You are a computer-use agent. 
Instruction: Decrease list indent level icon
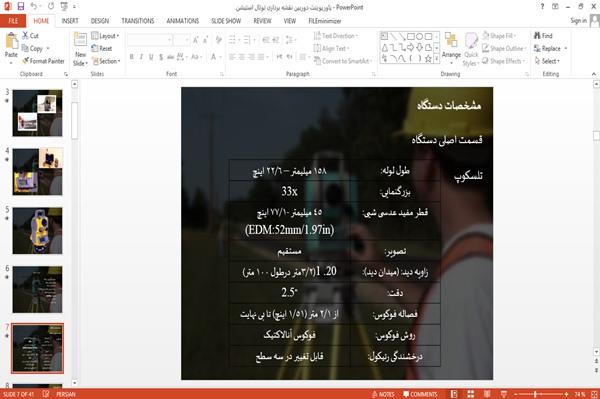pyautogui.click(x=266, y=39)
